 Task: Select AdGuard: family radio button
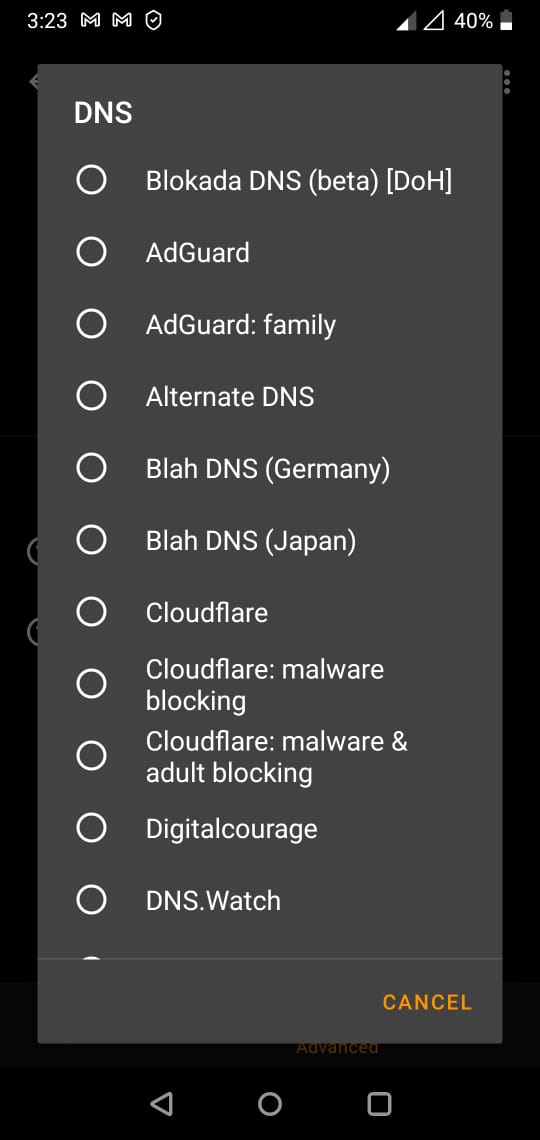[92, 324]
